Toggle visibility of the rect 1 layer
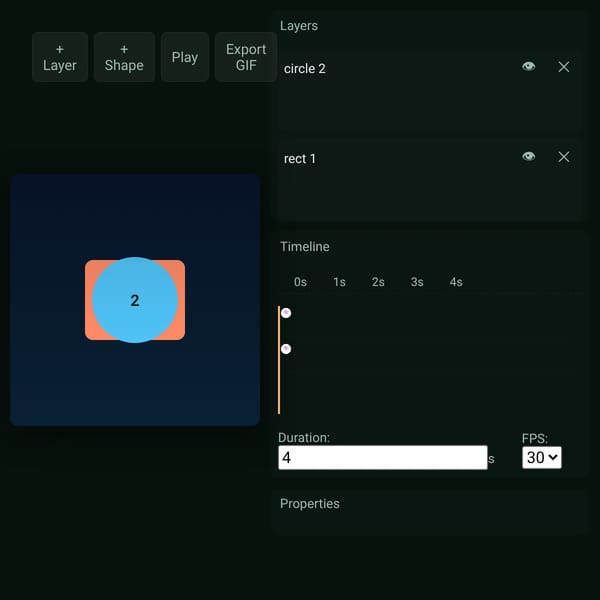This screenshot has width=600, height=600. coord(528,157)
